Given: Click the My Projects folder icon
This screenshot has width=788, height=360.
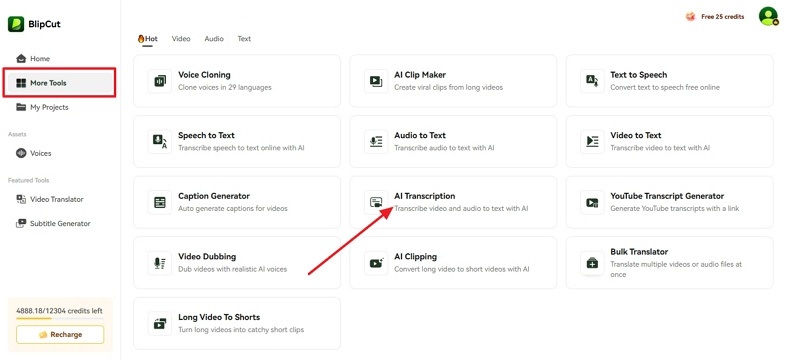Looking at the screenshot, I should point(21,107).
